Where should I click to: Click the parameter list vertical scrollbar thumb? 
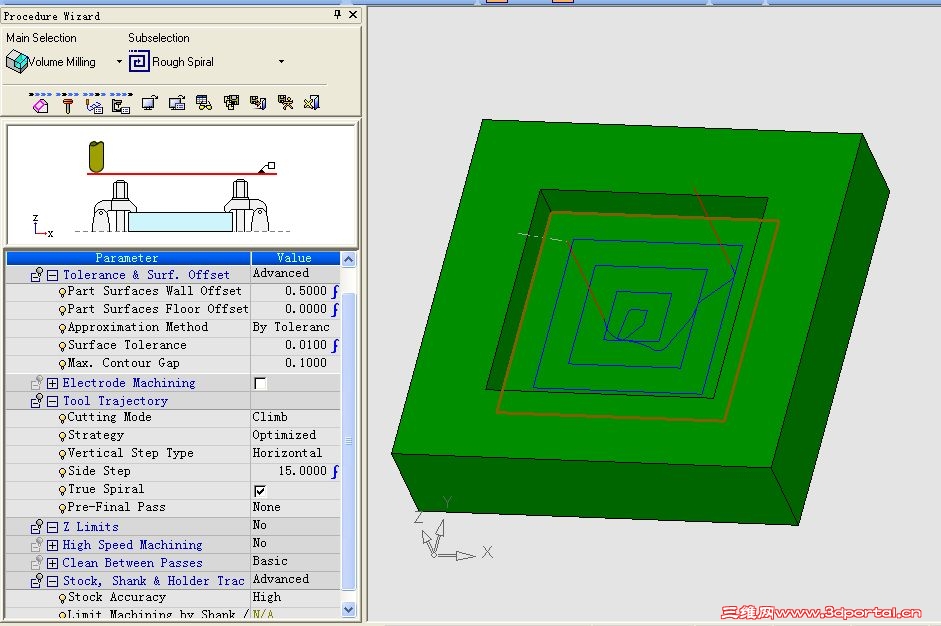tap(348, 441)
